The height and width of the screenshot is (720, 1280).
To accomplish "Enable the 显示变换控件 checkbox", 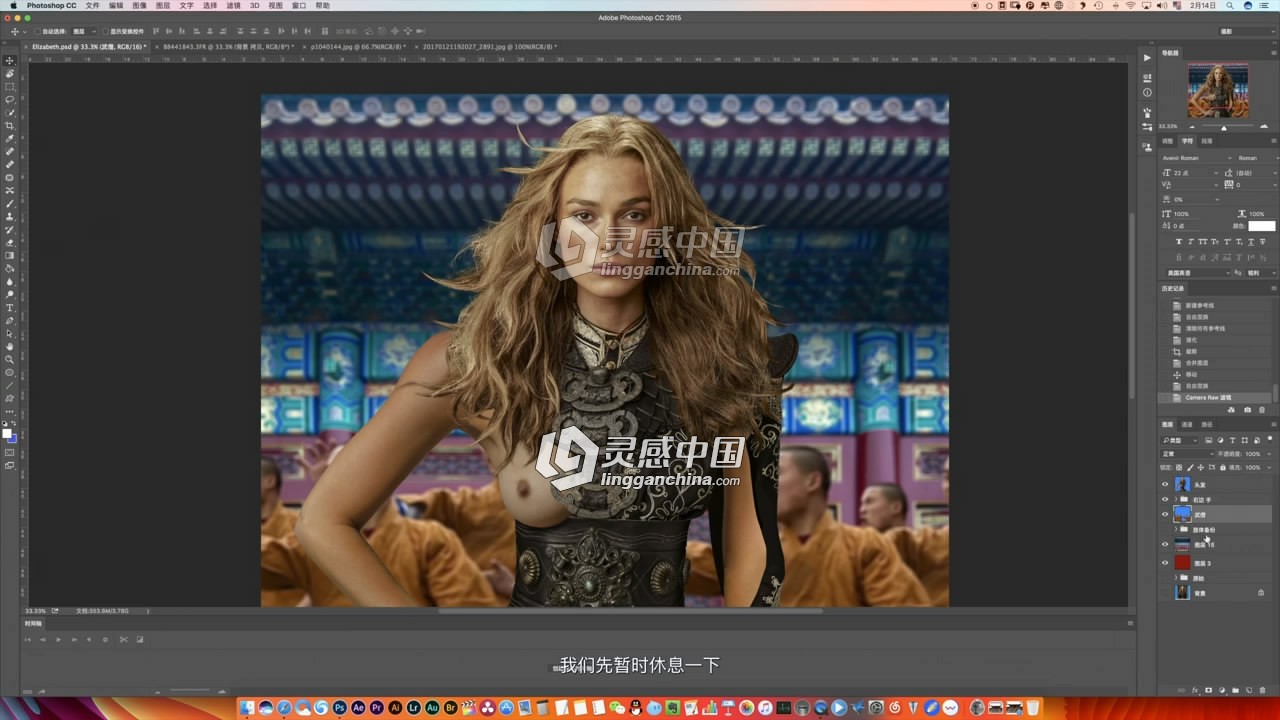I will (x=106, y=31).
